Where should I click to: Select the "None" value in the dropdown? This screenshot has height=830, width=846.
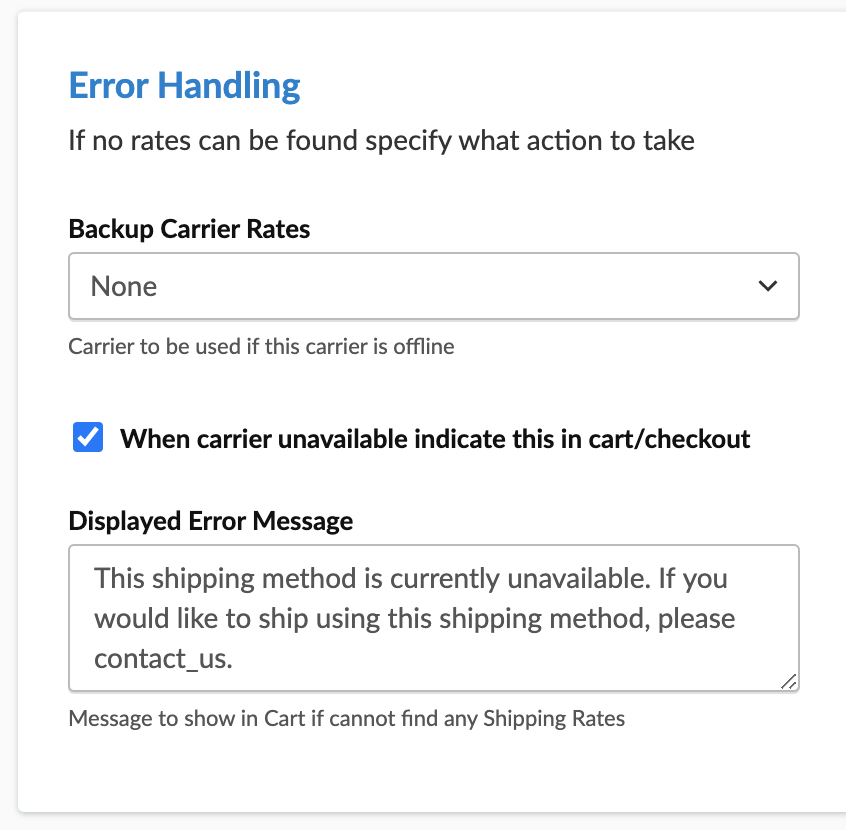click(x=124, y=287)
